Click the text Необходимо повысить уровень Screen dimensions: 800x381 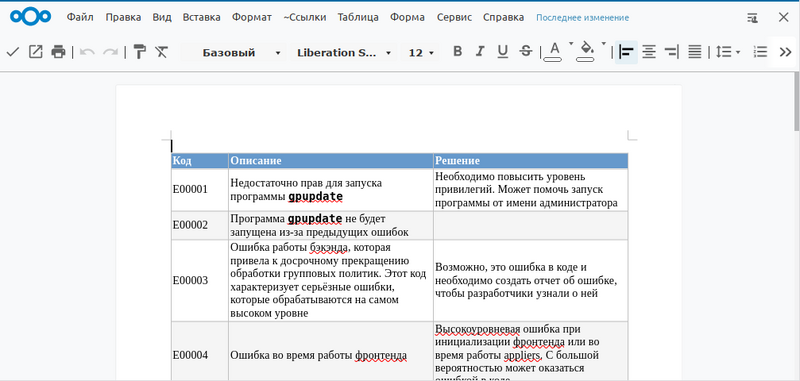coord(511,176)
